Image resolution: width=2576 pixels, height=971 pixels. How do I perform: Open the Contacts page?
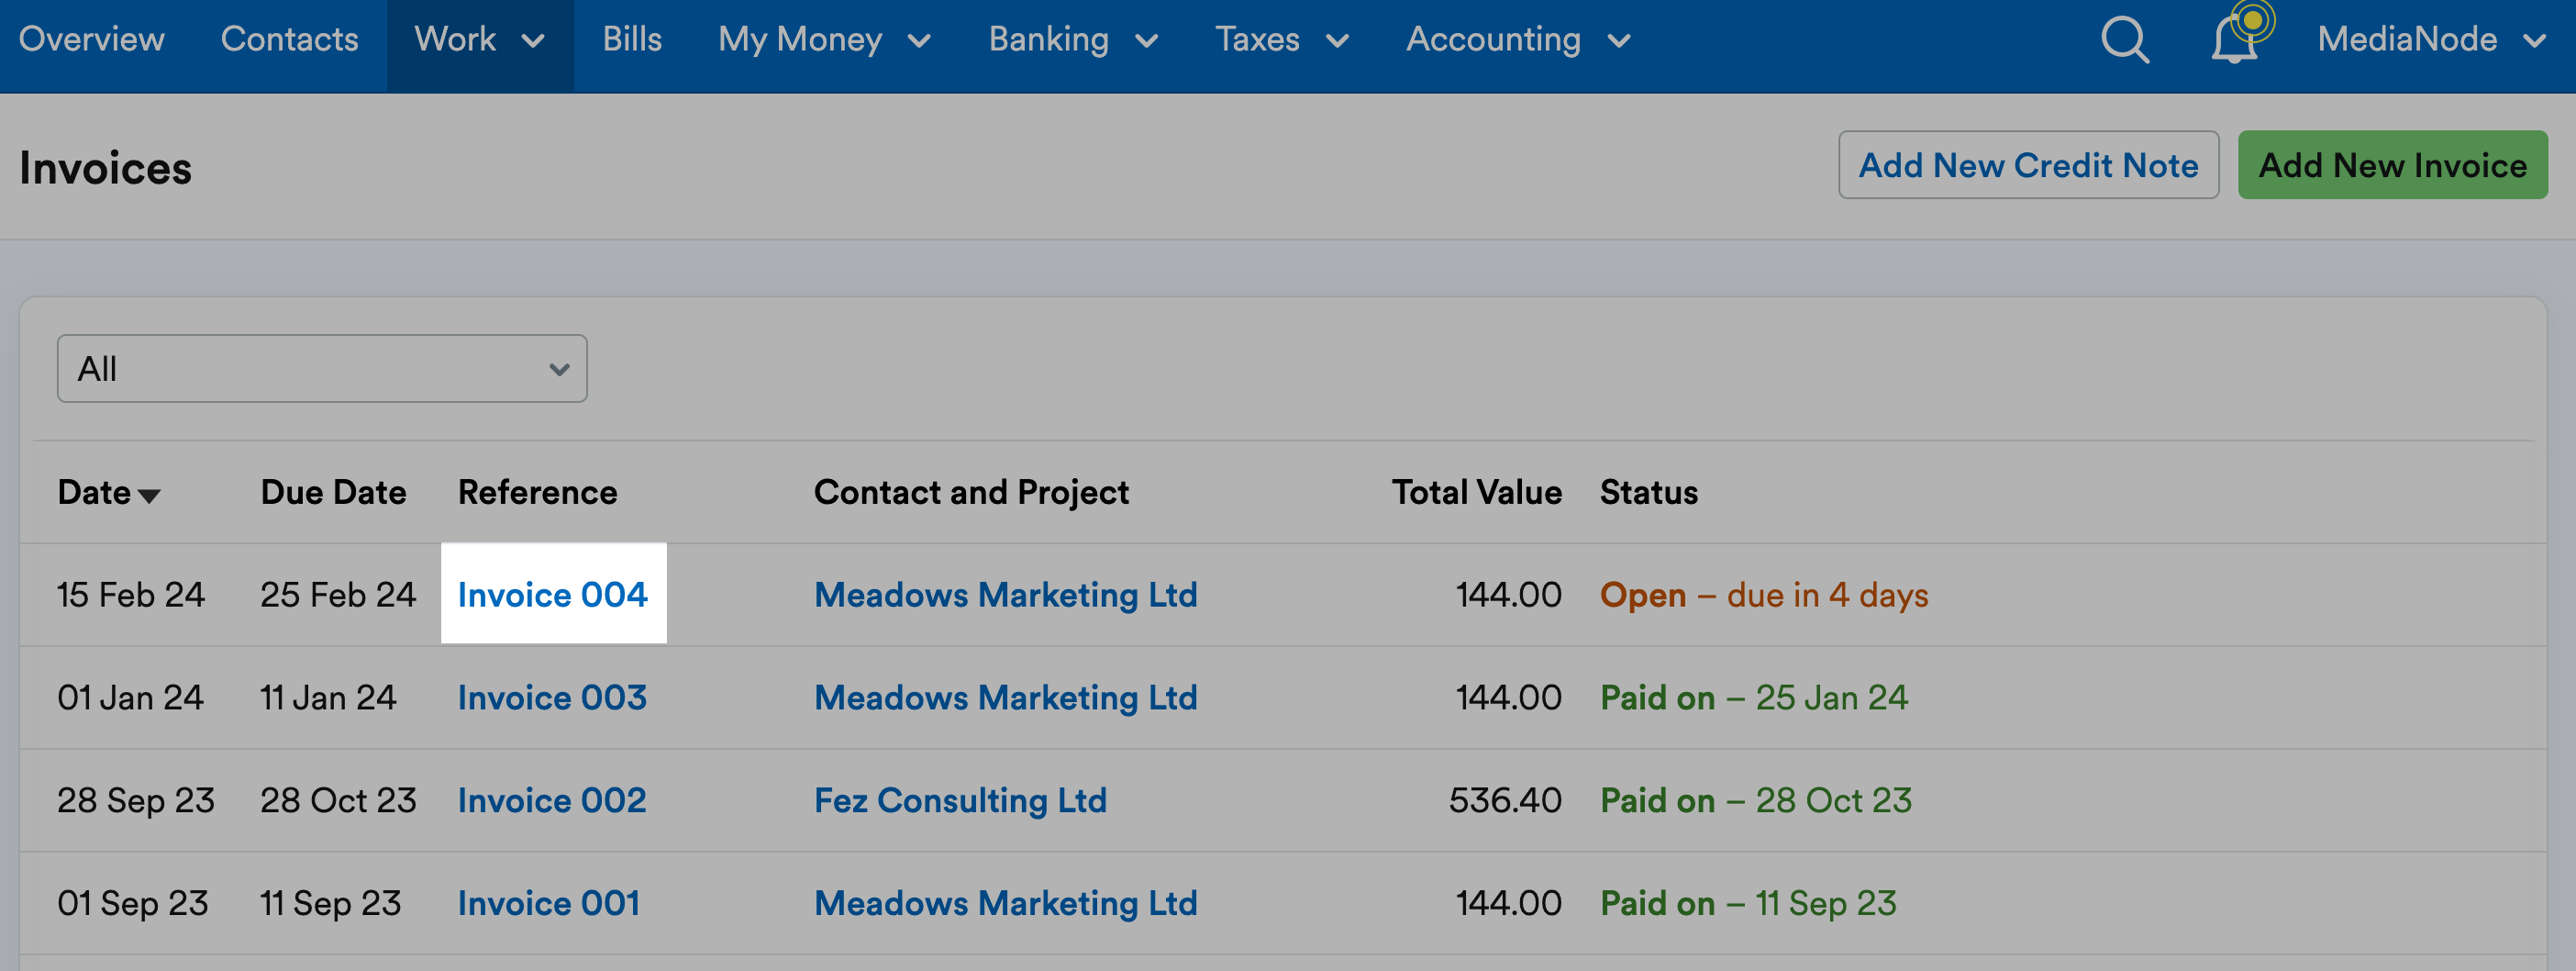point(289,39)
